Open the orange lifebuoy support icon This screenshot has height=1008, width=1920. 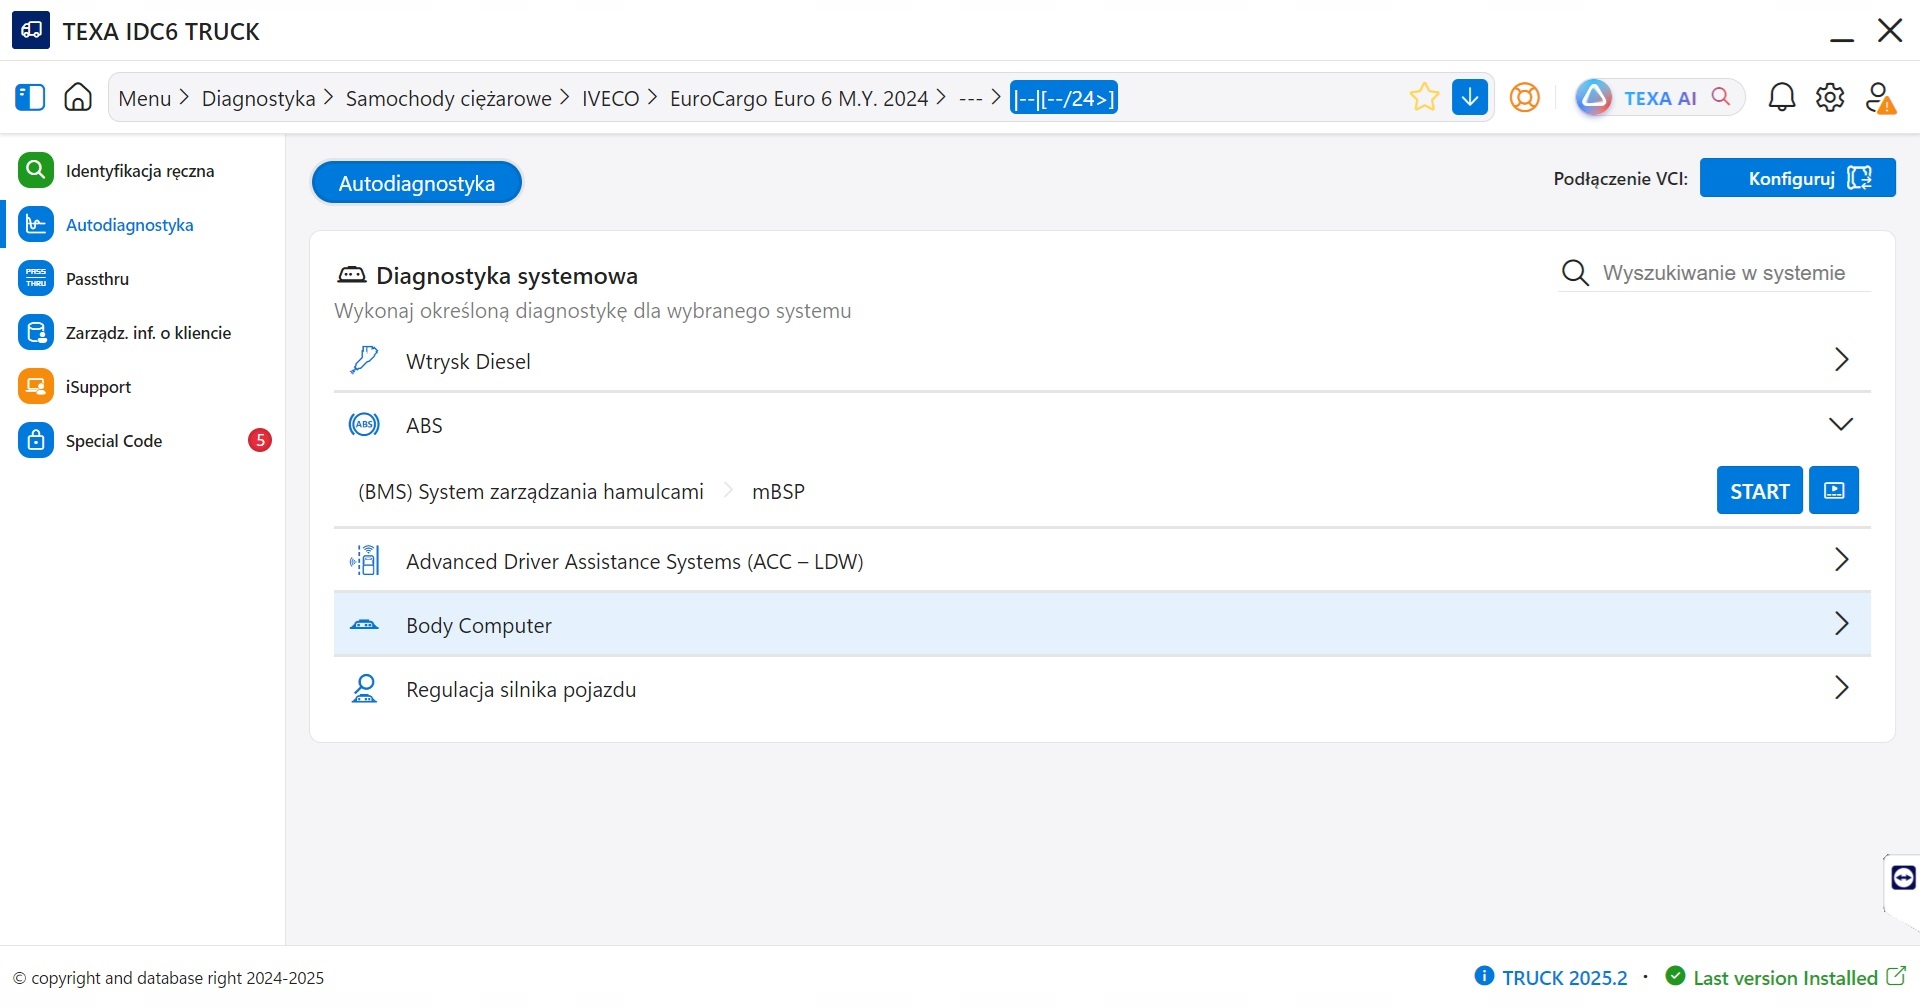(1524, 97)
